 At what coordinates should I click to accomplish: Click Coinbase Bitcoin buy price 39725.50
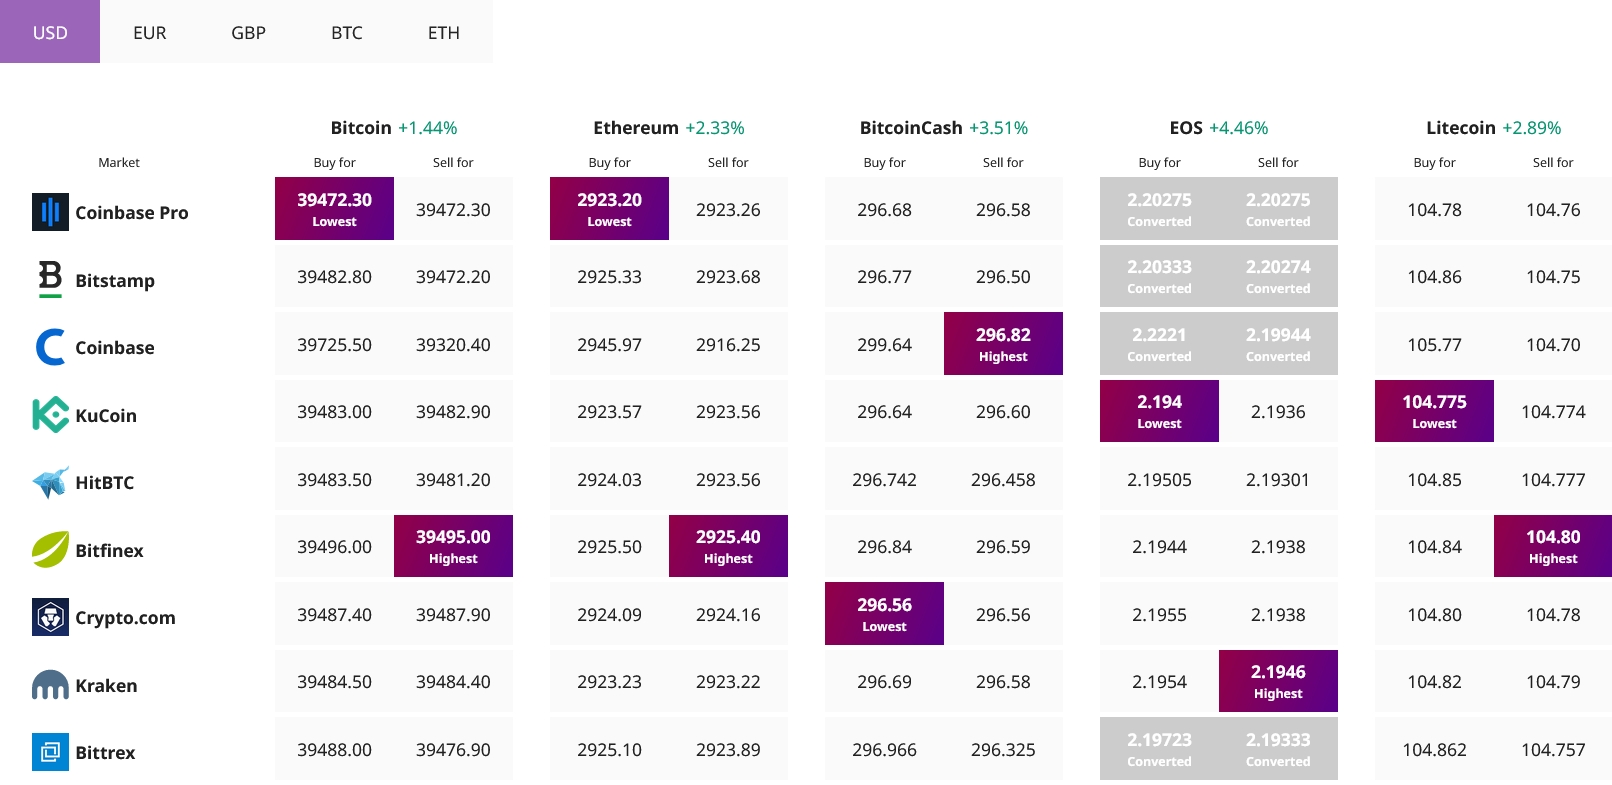pos(334,344)
